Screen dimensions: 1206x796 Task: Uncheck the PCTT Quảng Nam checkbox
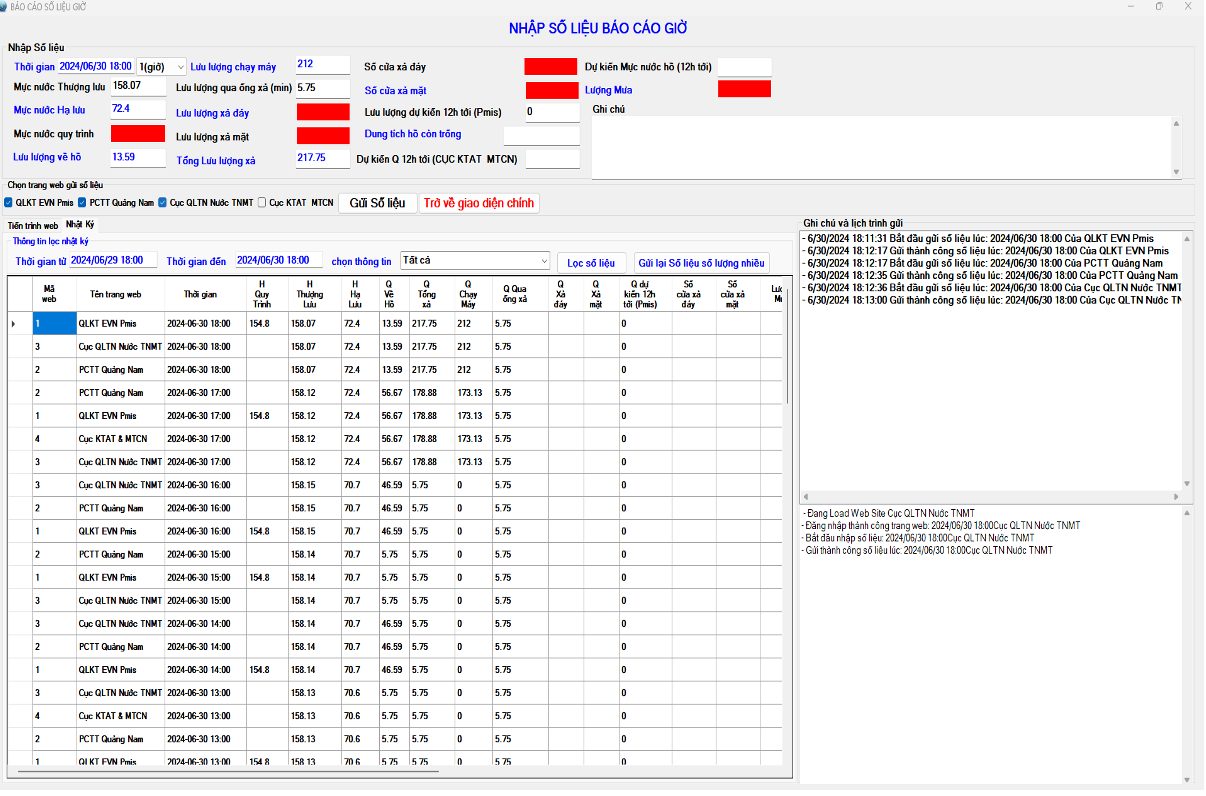[83, 203]
